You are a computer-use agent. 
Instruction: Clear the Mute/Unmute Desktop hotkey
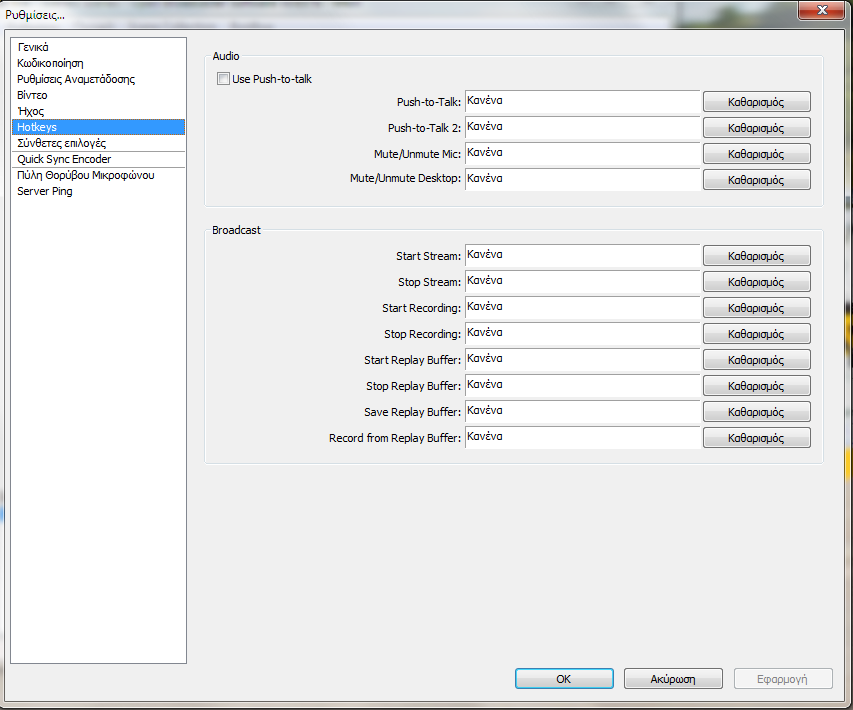click(x=757, y=180)
